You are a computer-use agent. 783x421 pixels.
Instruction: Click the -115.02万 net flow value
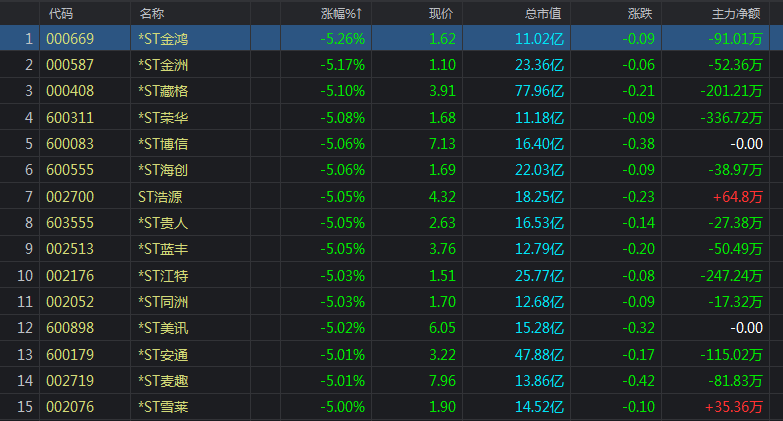tap(732, 355)
